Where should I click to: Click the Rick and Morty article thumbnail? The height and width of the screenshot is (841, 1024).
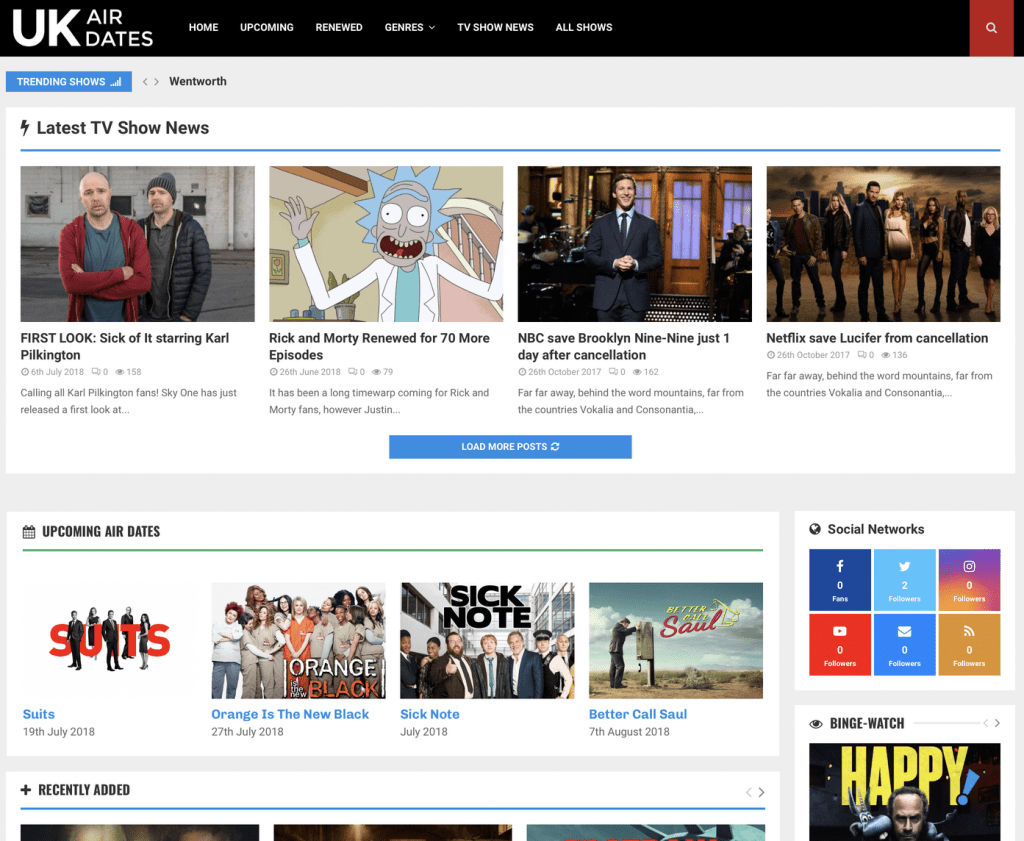tap(386, 244)
